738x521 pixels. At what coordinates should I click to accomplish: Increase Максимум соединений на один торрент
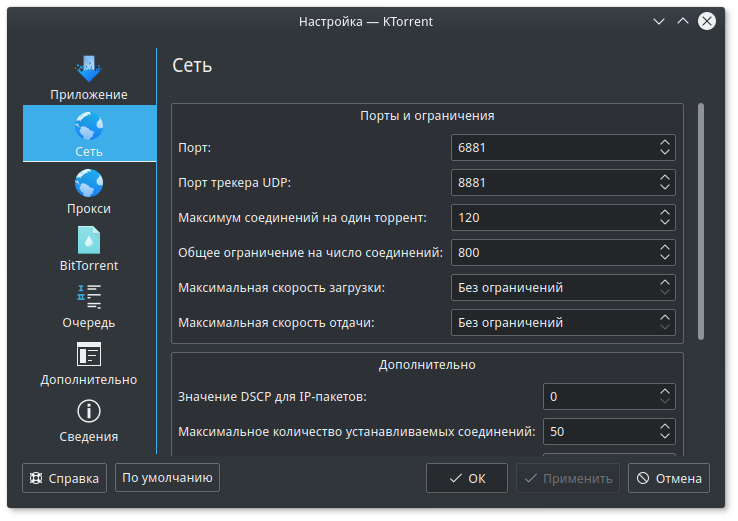pos(665,213)
